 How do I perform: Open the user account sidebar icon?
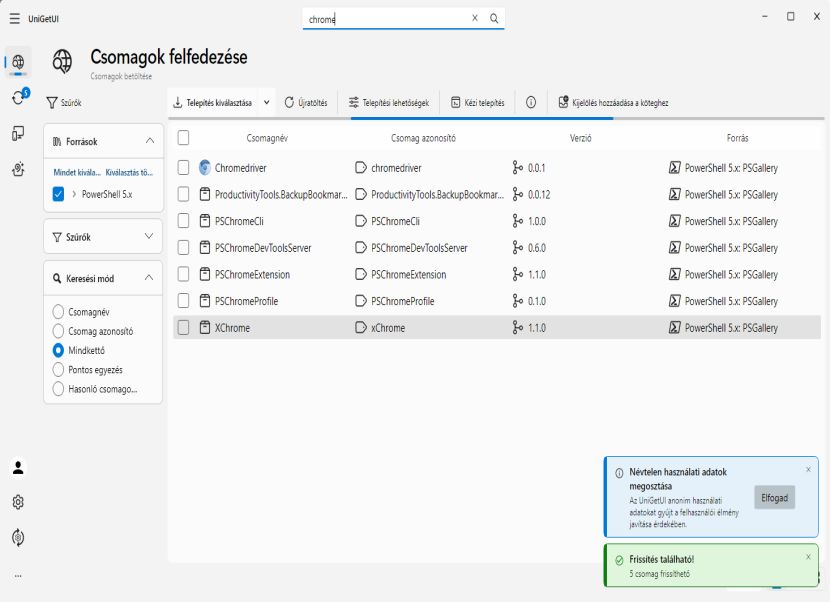pyautogui.click(x=18, y=468)
